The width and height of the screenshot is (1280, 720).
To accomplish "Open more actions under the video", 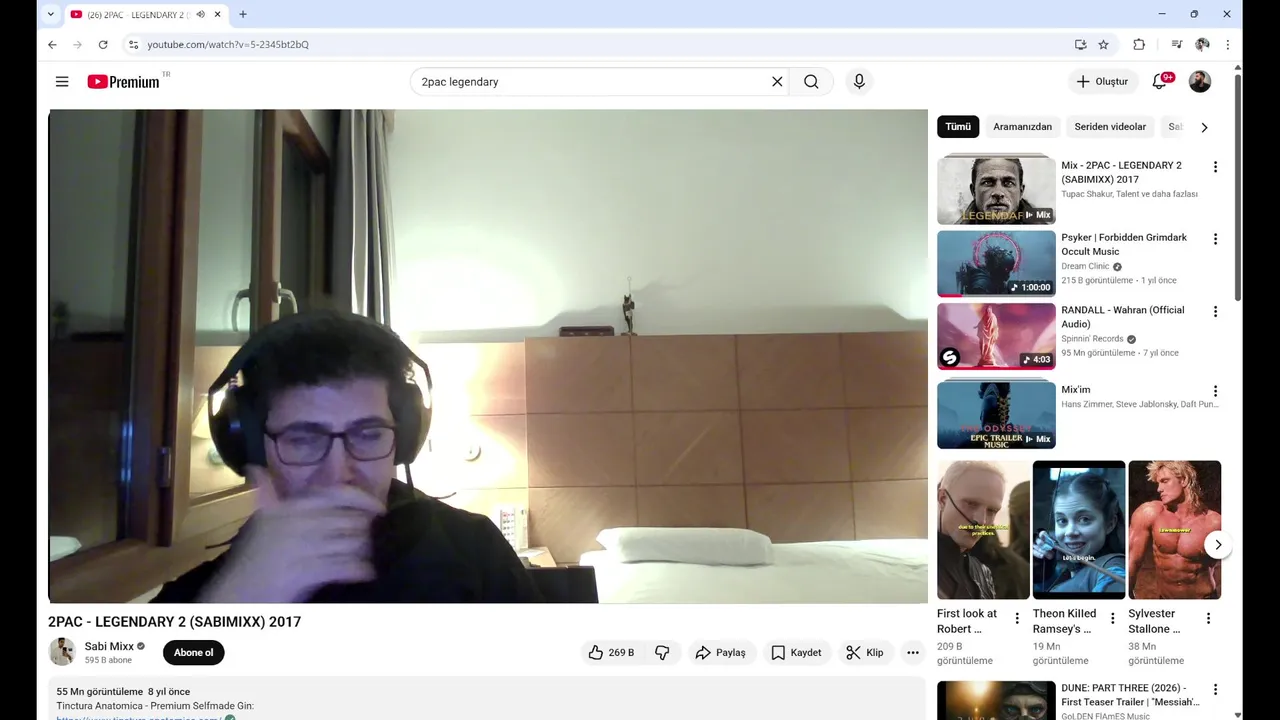I will [913, 653].
